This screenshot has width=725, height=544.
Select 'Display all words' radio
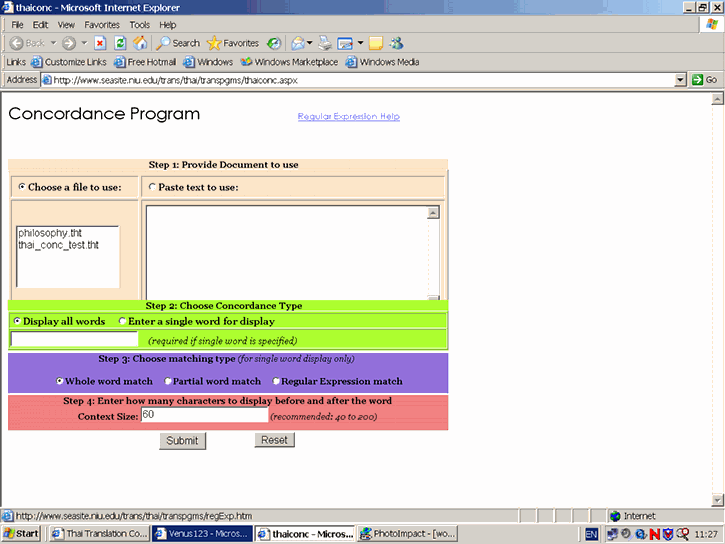tap(17, 321)
